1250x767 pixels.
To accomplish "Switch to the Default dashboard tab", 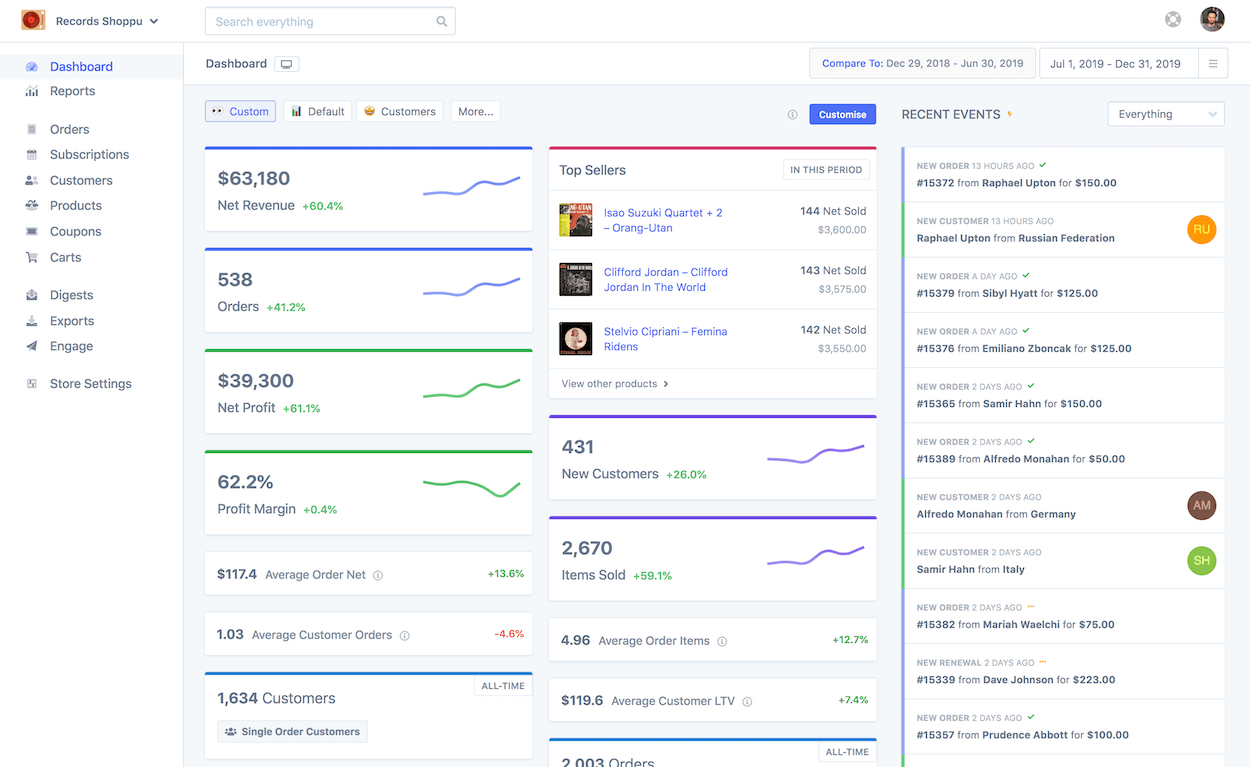I will pyautogui.click(x=317, y=111).
